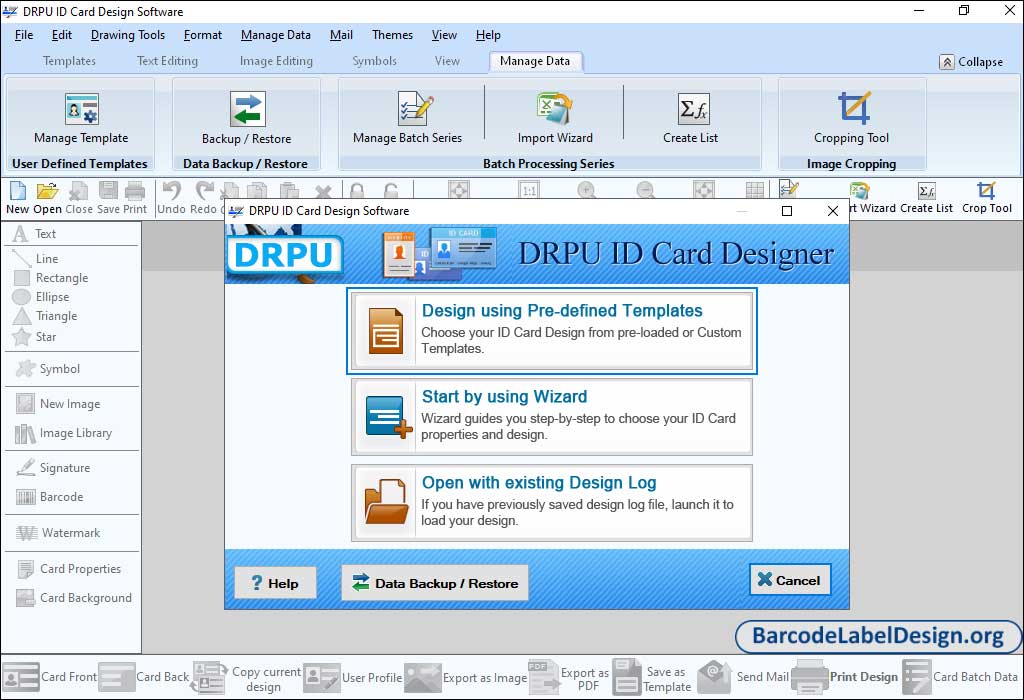
Task: Open Card Properties
Action: [69, 569]
